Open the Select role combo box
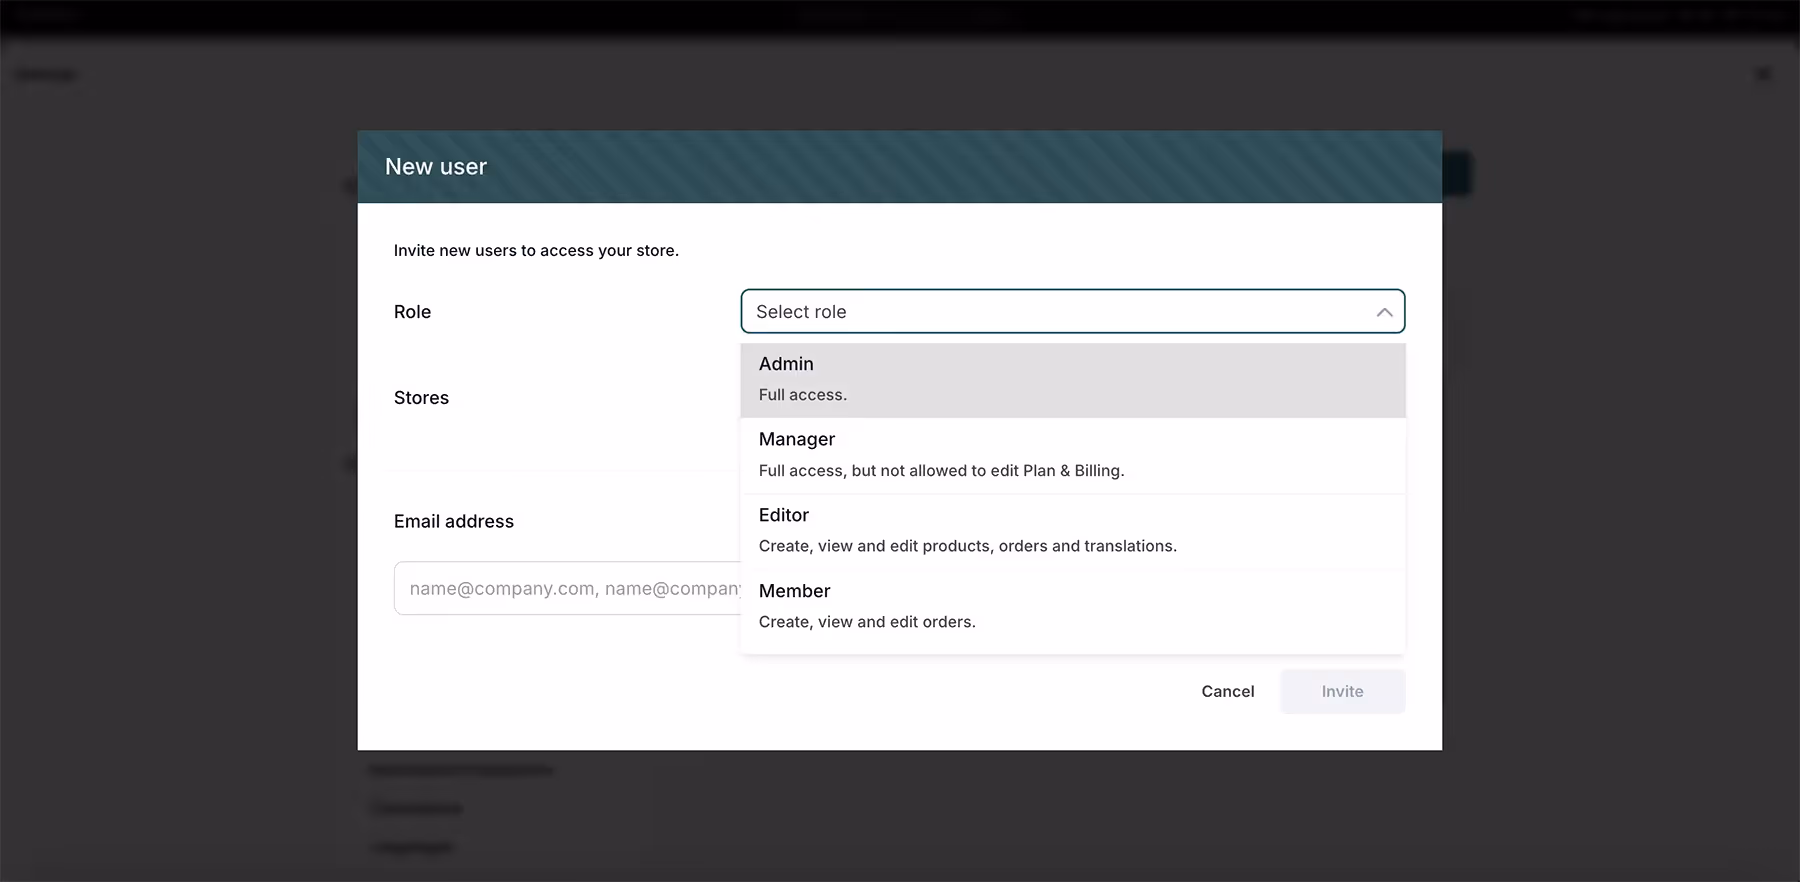 coord(1072,311)
